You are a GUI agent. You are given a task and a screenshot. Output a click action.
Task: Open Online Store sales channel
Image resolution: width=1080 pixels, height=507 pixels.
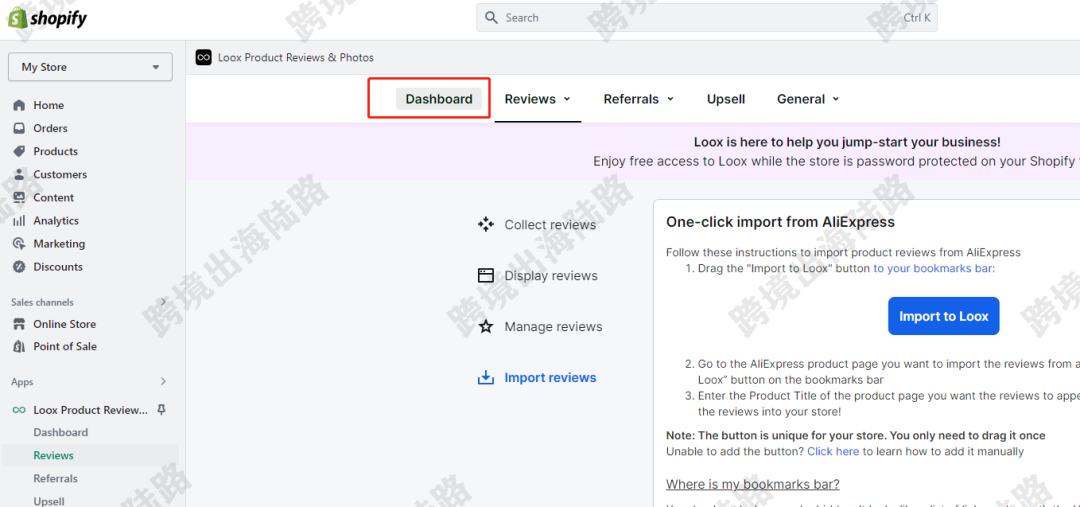click(65, 324)
